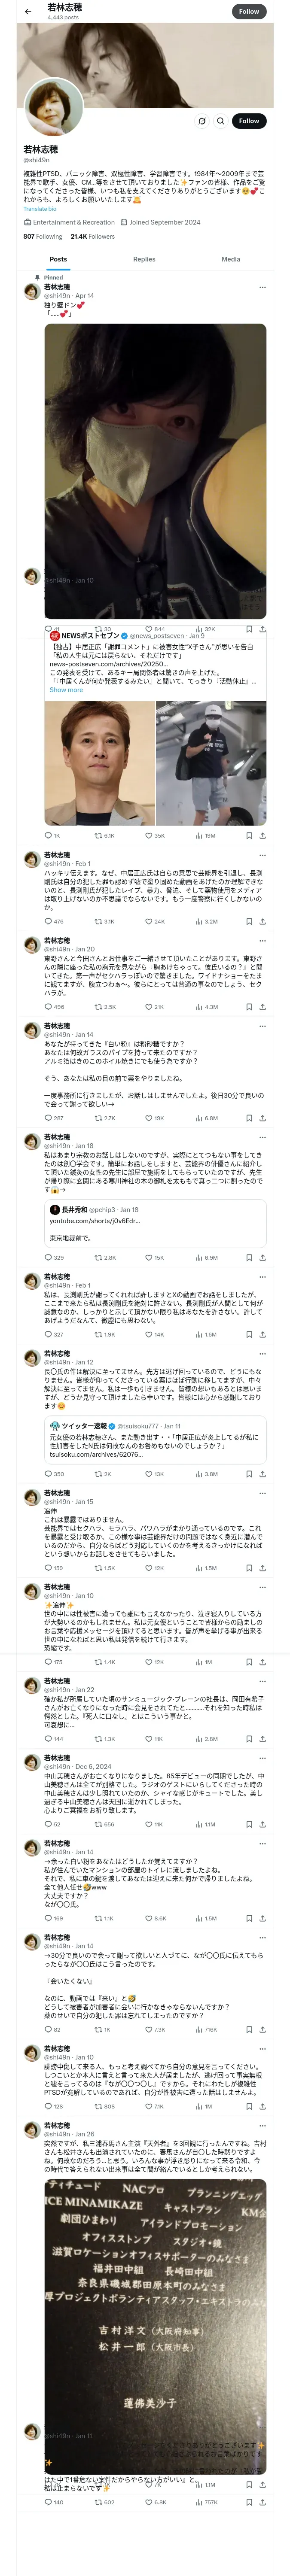
Task: Click the back arrow in the header
Action: pyautogui.click(x=28, y=12)
